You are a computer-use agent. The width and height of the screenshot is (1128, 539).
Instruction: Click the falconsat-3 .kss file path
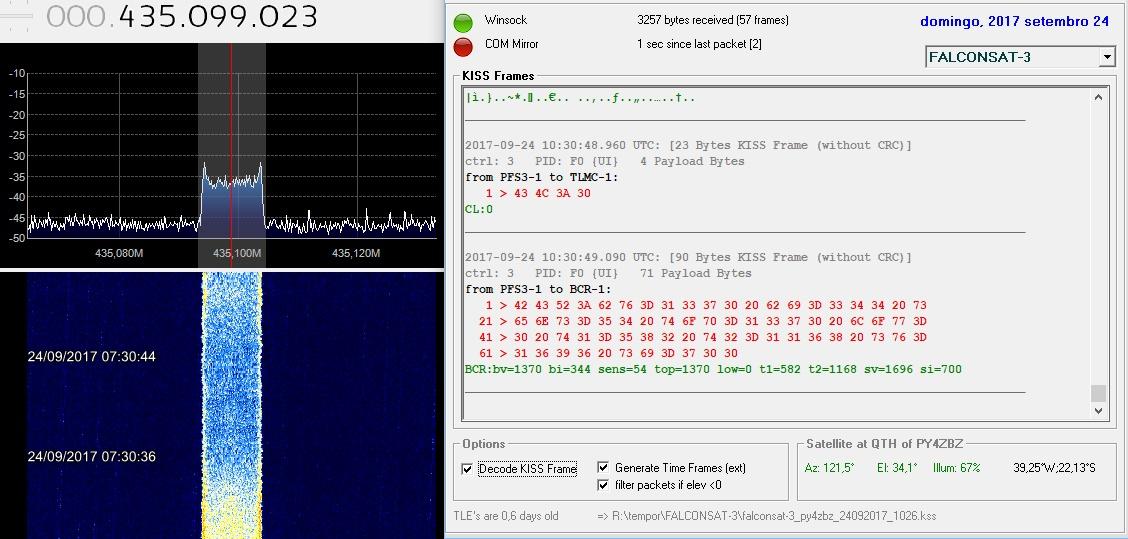click(x=767, y=516)
